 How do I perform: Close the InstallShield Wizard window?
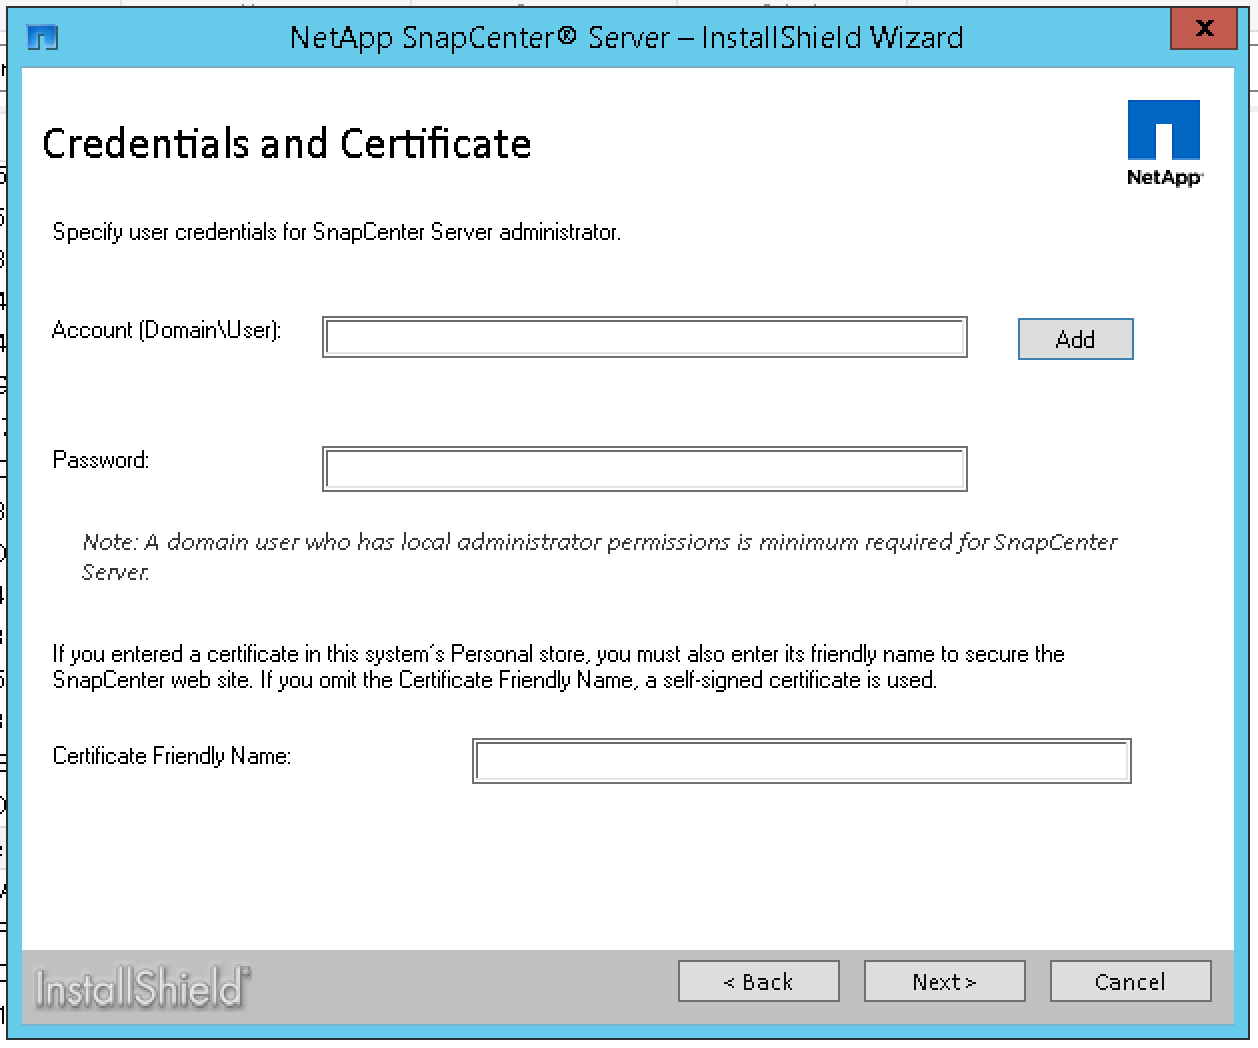[1203, 29]
